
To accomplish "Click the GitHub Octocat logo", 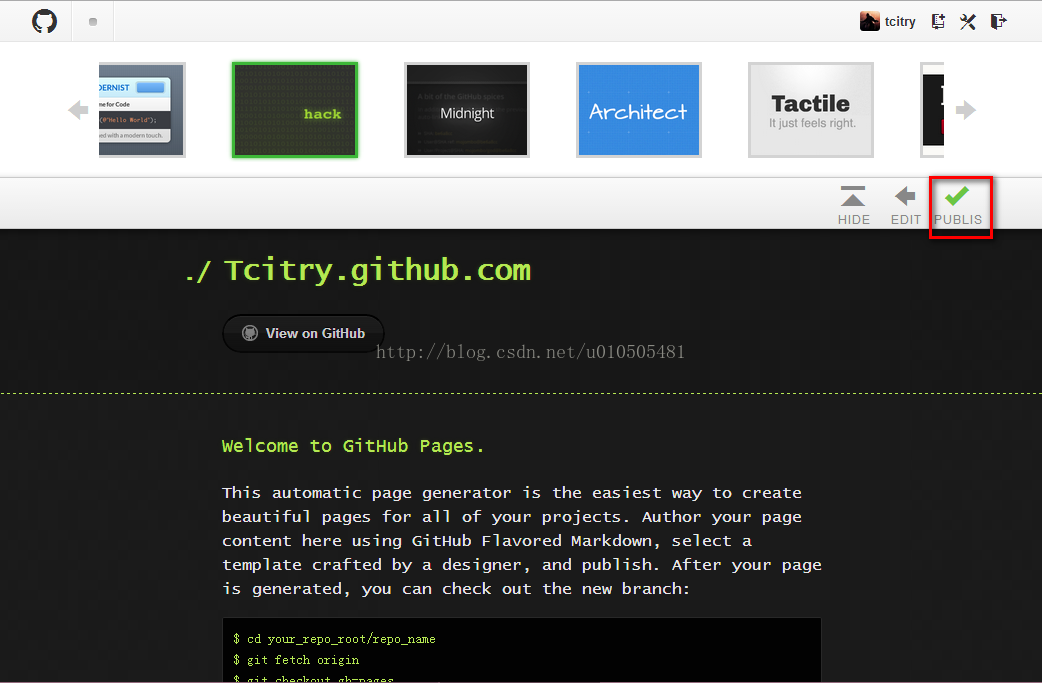I will pos(45,21).
